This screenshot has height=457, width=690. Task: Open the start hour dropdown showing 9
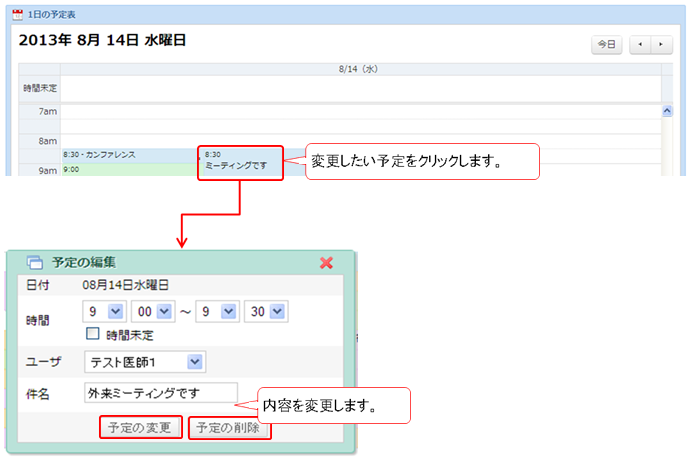pyautogui.click(x=113, y=313)
